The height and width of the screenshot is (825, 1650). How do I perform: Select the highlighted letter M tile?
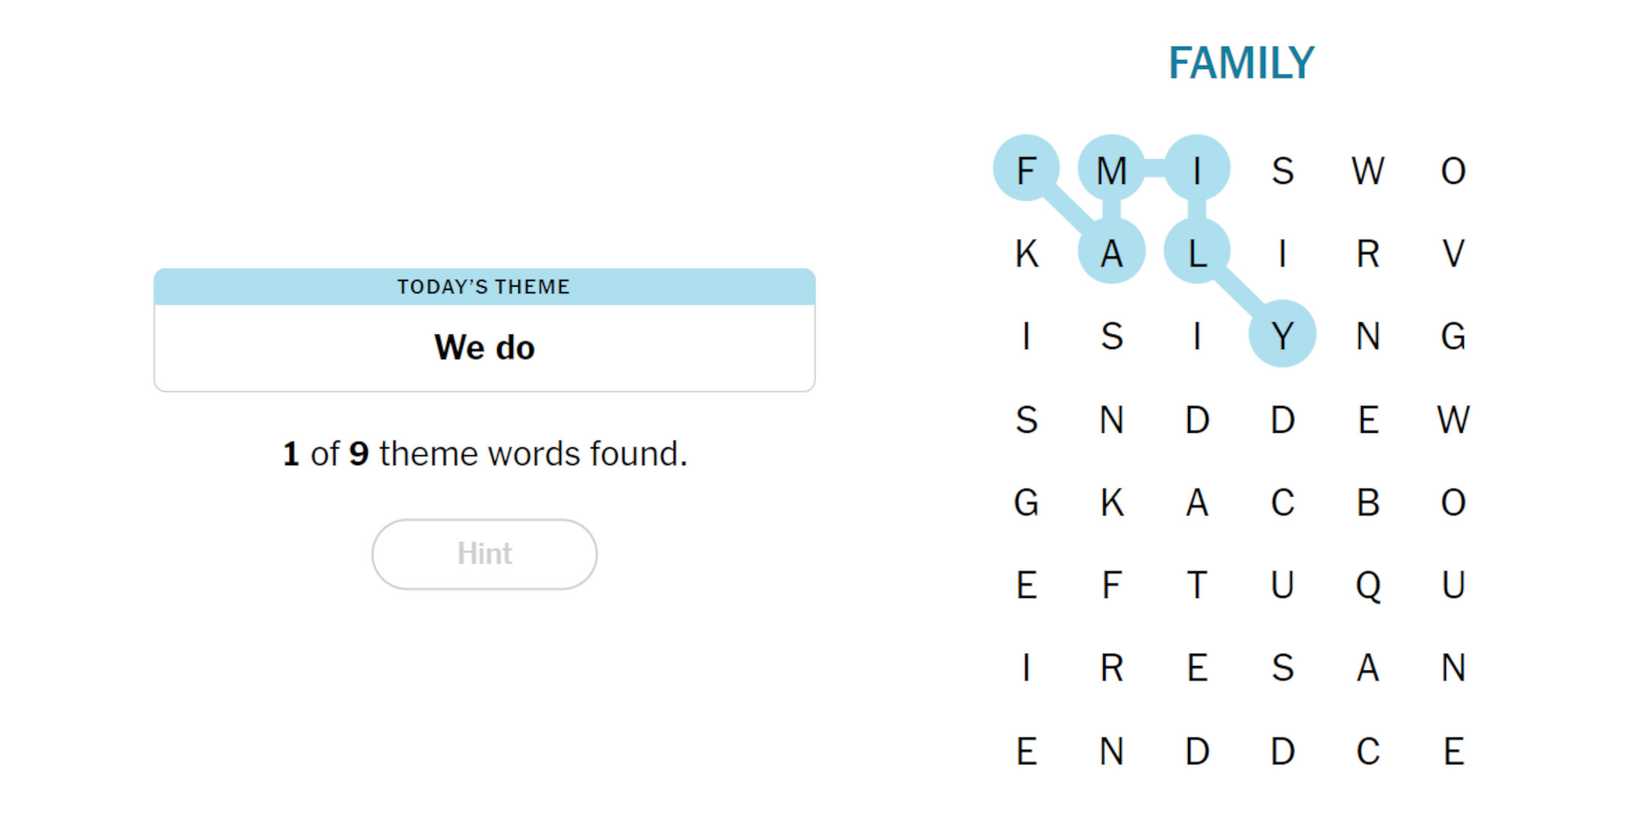pos(1111,169)
